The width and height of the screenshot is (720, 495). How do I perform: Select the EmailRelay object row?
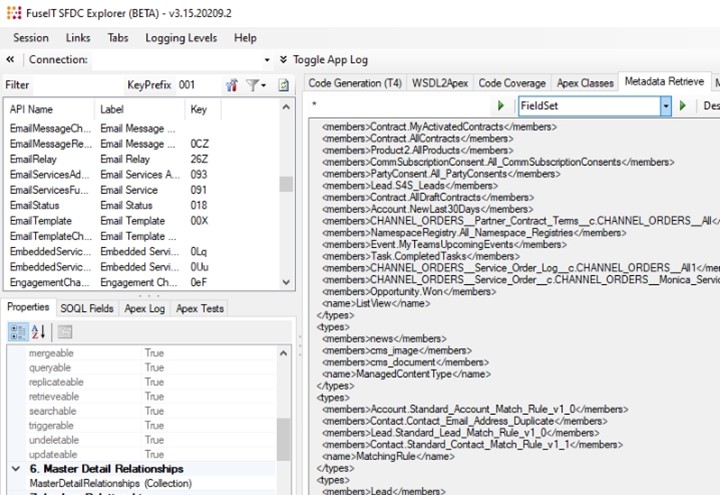(141, 159)
